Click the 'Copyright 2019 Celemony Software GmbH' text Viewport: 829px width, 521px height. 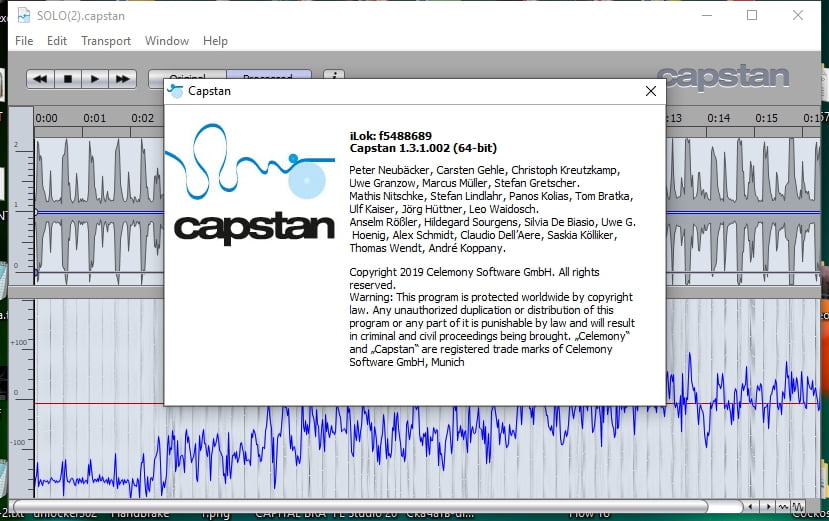click(450, 272)
